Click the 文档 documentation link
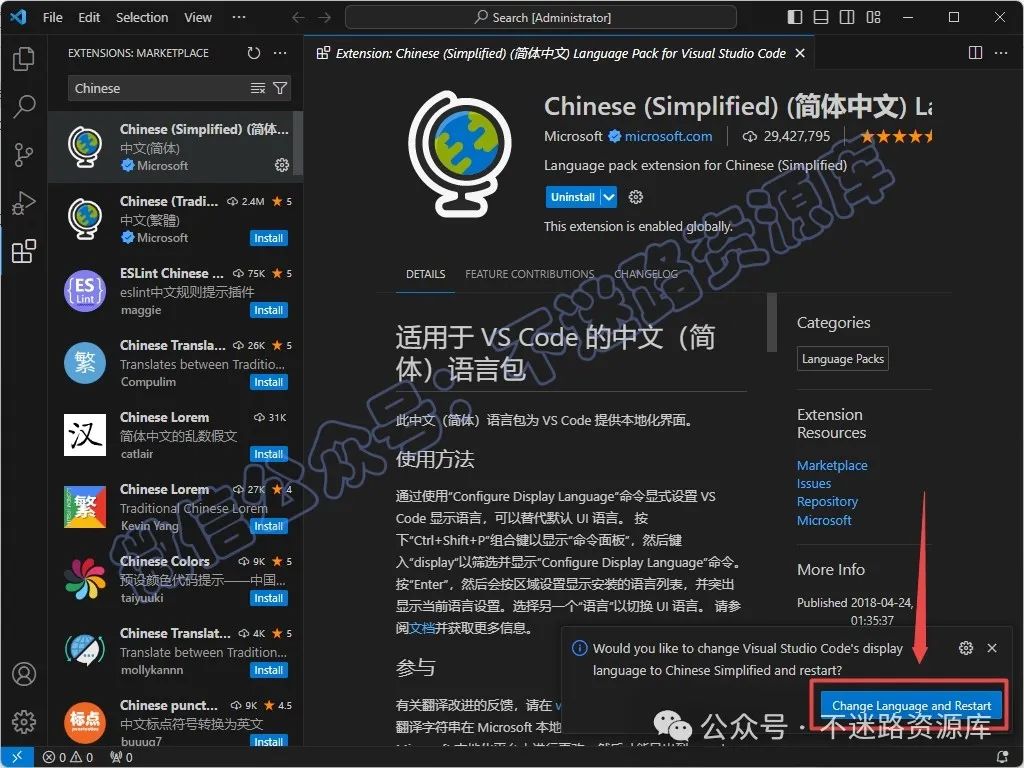This screenshot has height=768, width=1024. point(422,628)
